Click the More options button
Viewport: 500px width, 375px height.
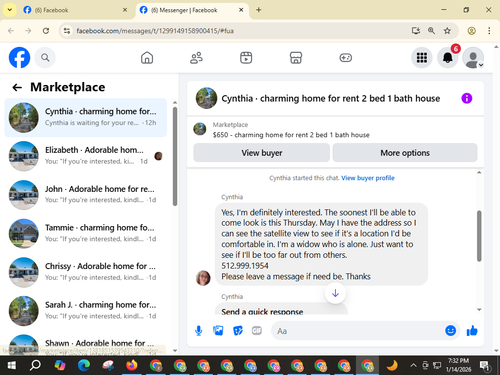coord(405,153)
